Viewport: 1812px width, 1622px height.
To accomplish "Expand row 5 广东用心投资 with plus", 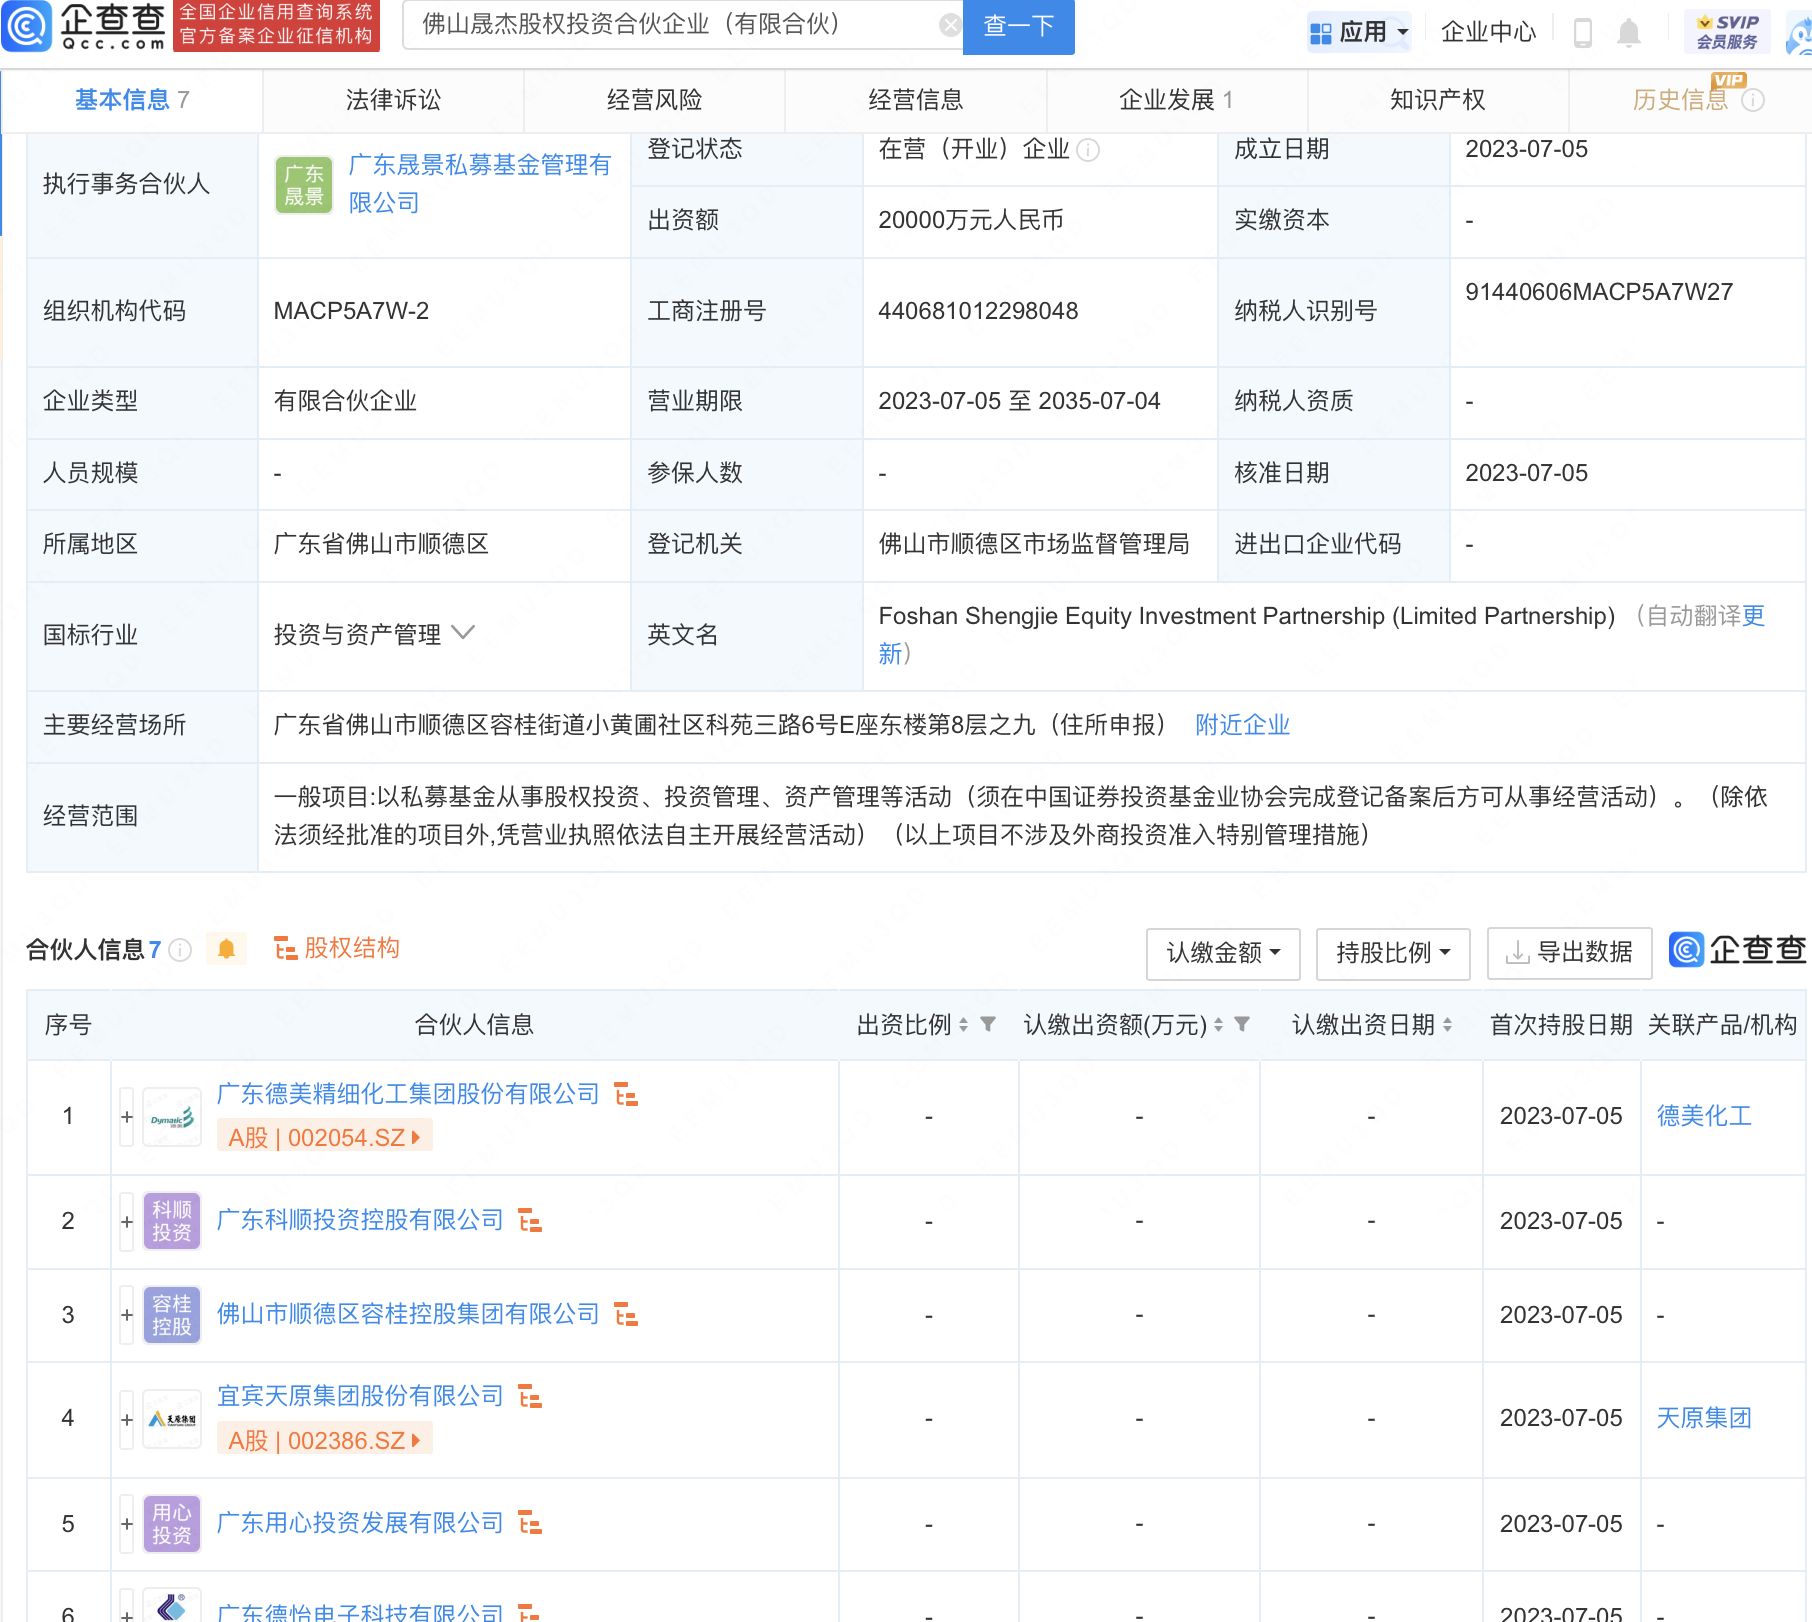I will 127,1524.
